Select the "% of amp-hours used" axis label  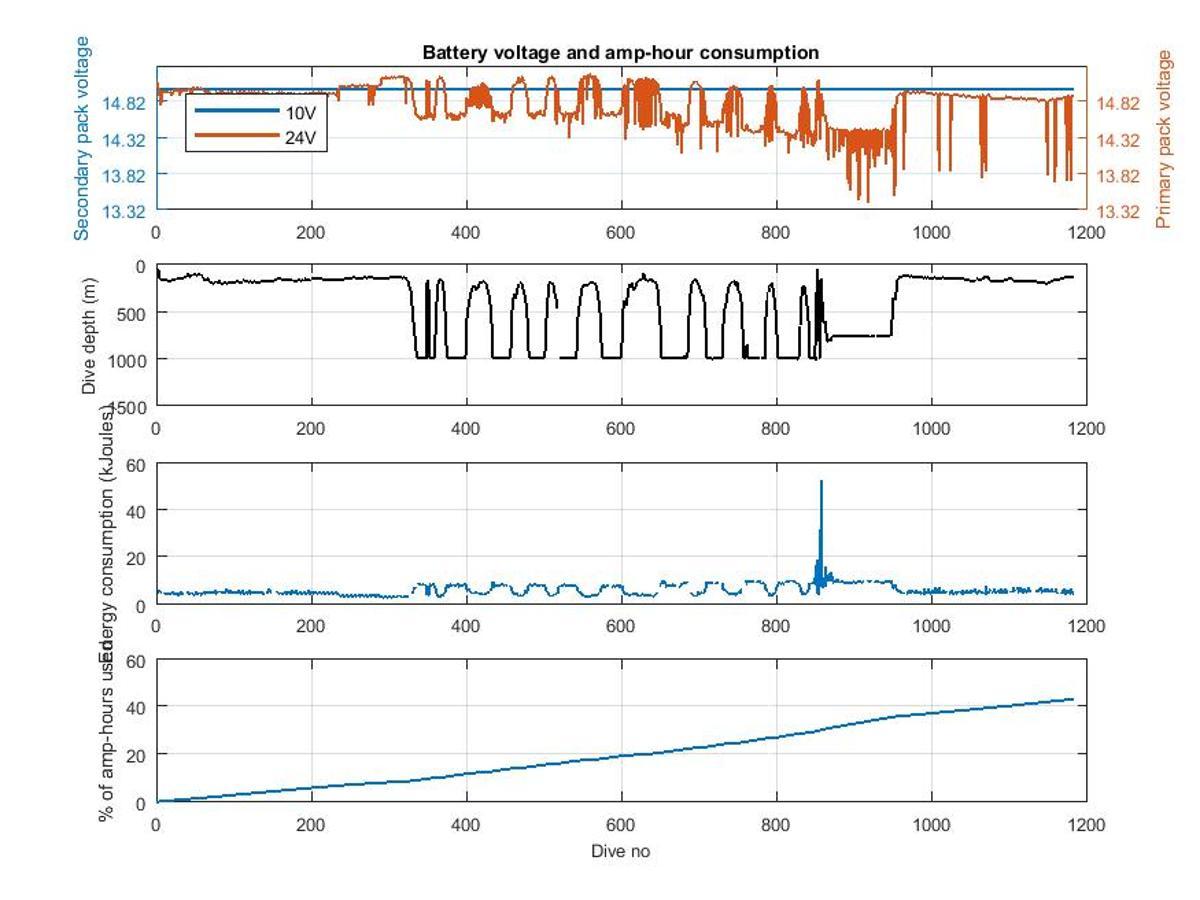pos(106,735)
